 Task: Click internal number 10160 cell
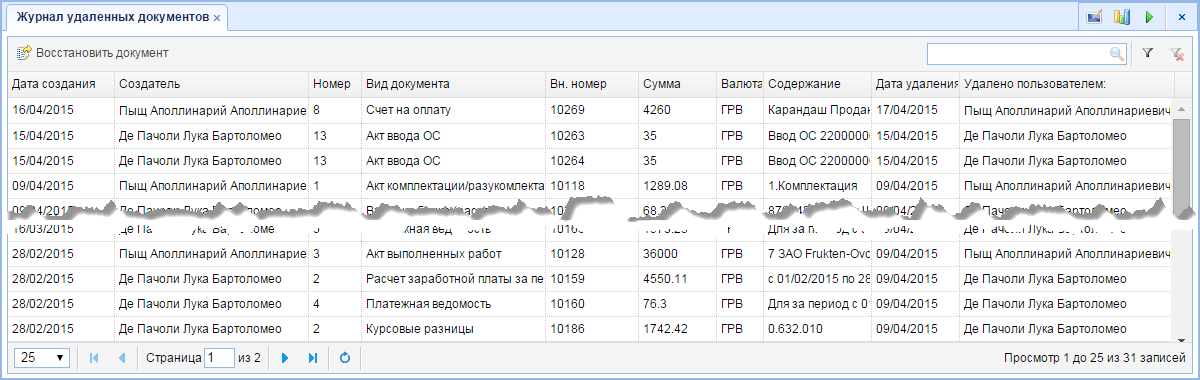pyautogui.click(x=592, y=303)
